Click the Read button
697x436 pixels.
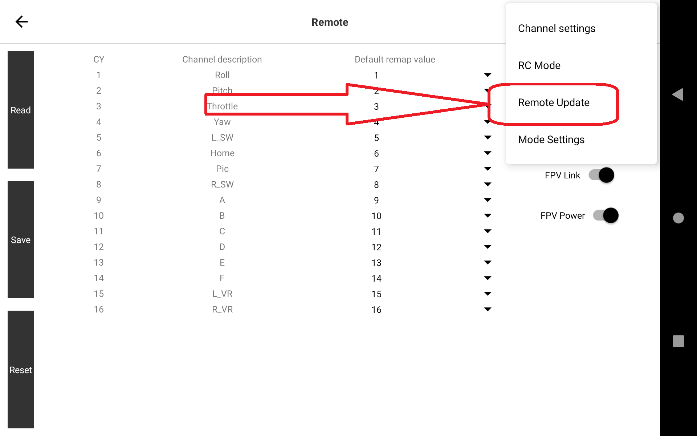coord(20,110)
